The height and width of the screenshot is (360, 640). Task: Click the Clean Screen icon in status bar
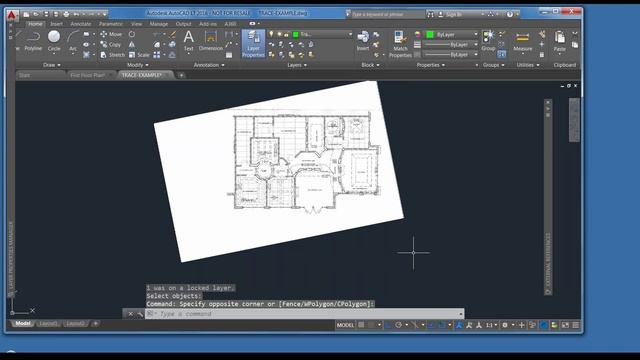(565, 325)
